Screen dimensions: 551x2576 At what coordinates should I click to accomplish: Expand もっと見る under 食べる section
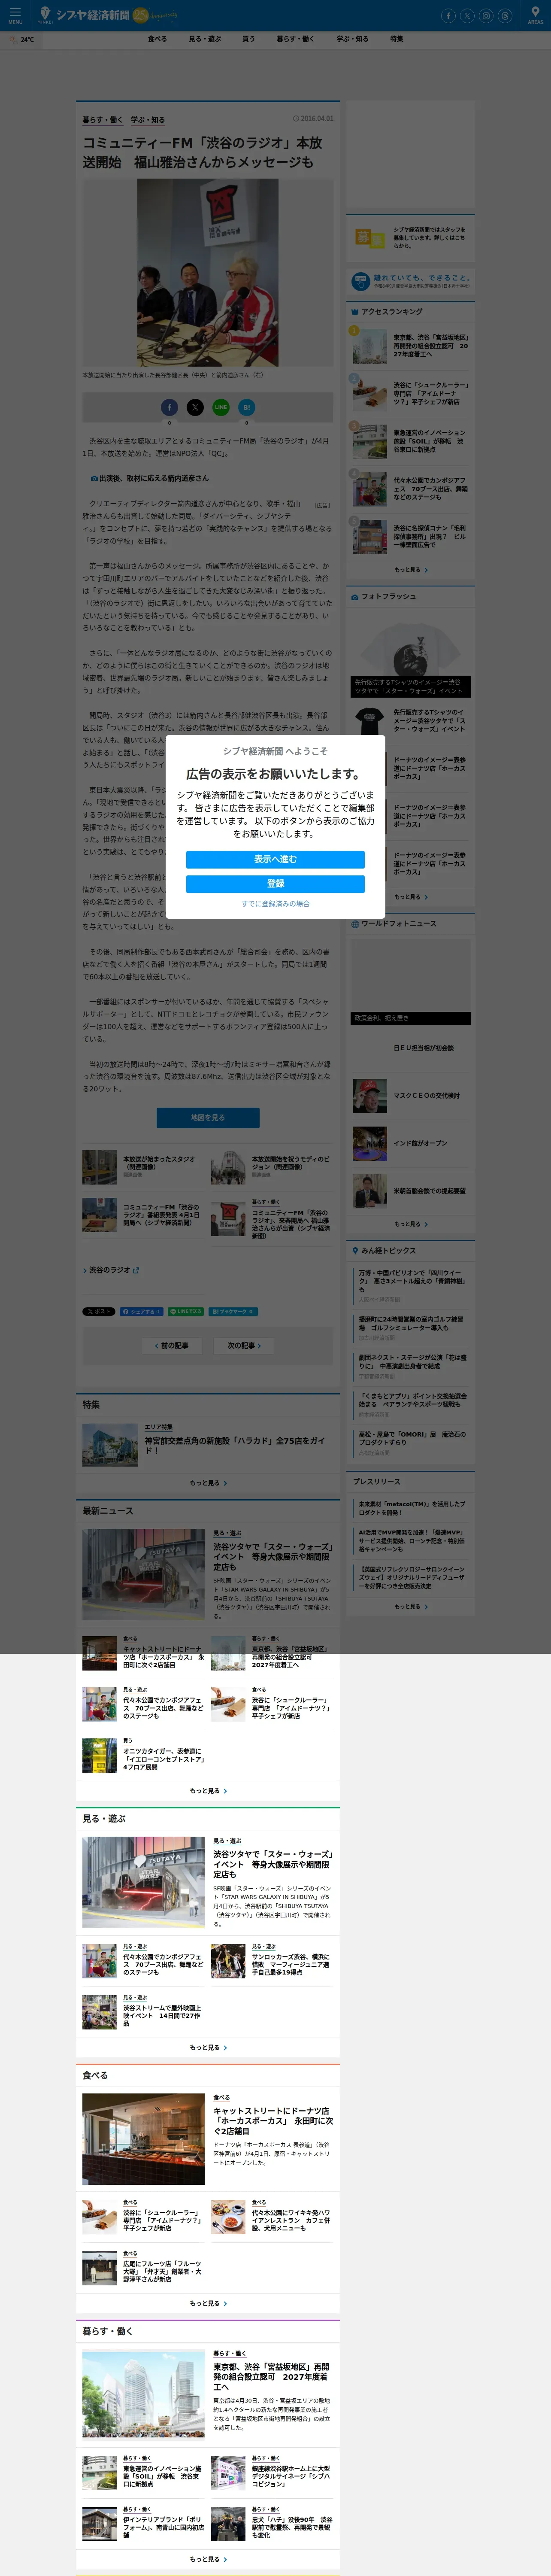[x=208, y=2303]
